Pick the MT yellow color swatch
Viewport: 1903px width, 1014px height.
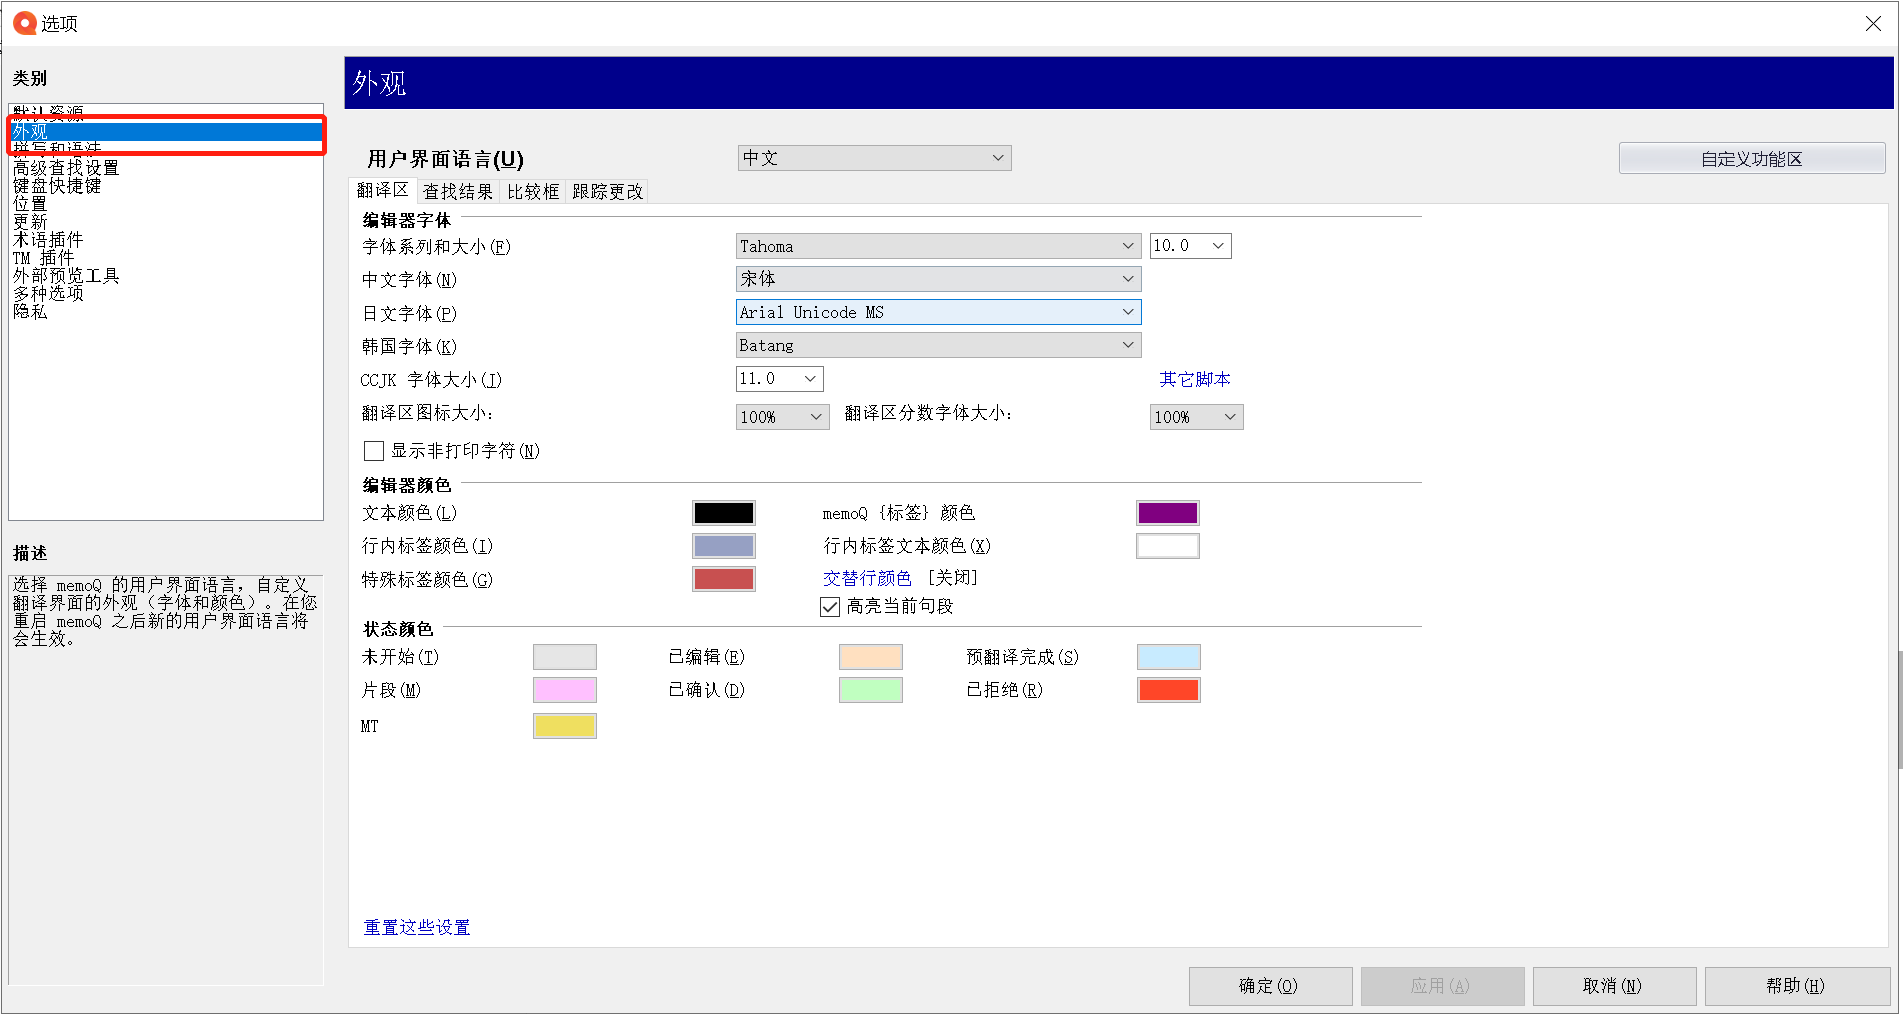click(x=565, y=726)
